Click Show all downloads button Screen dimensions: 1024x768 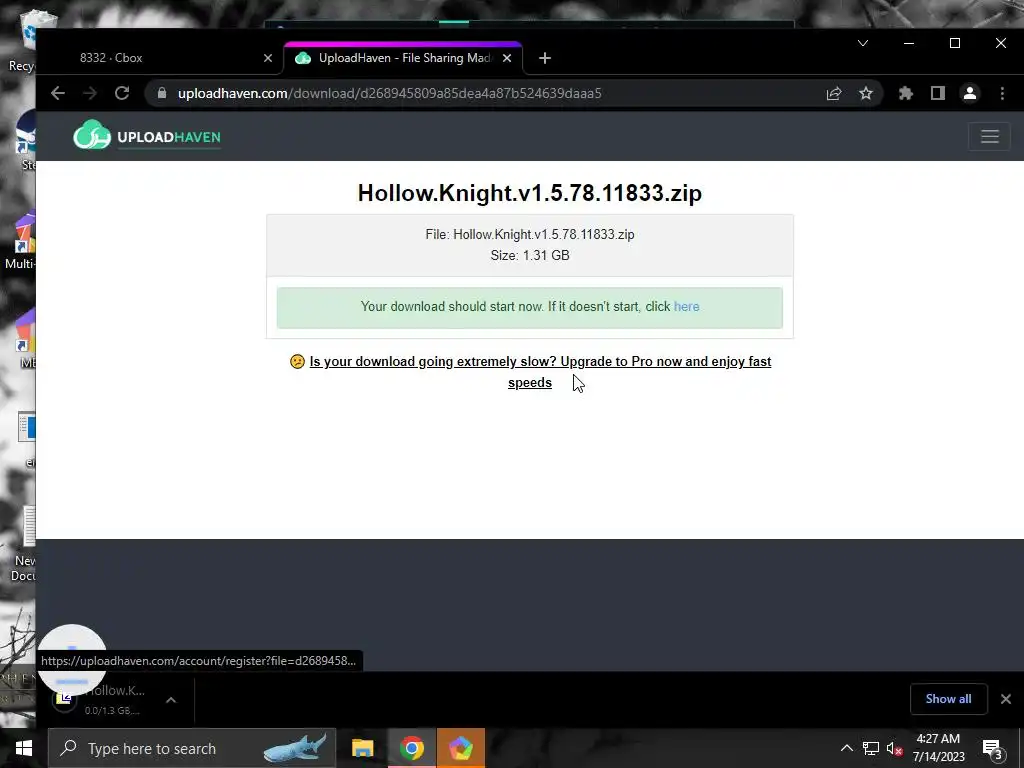(948, 699)
